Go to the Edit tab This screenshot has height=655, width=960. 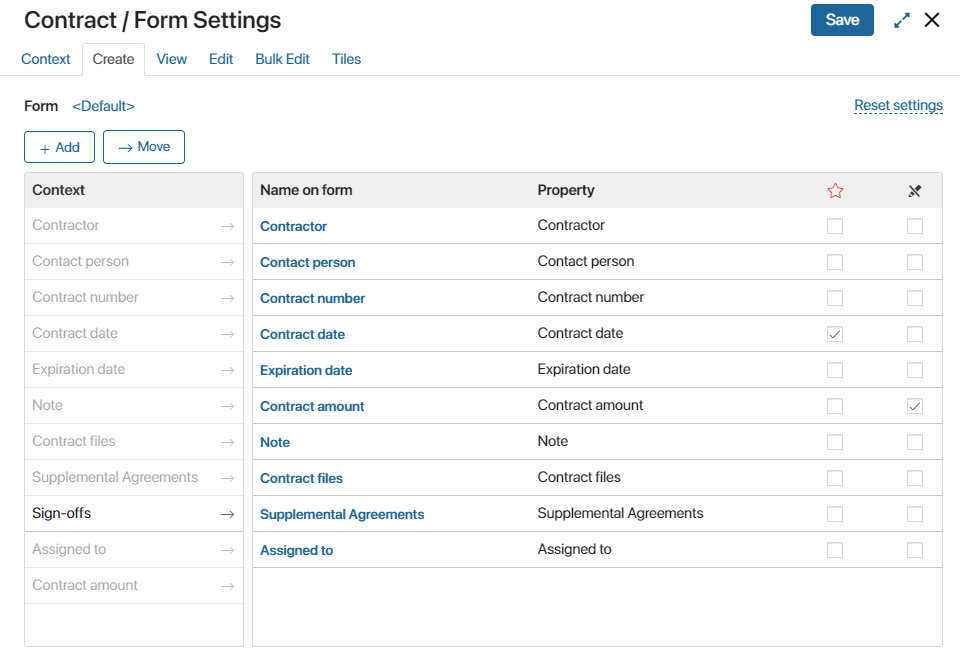[221, 59]
